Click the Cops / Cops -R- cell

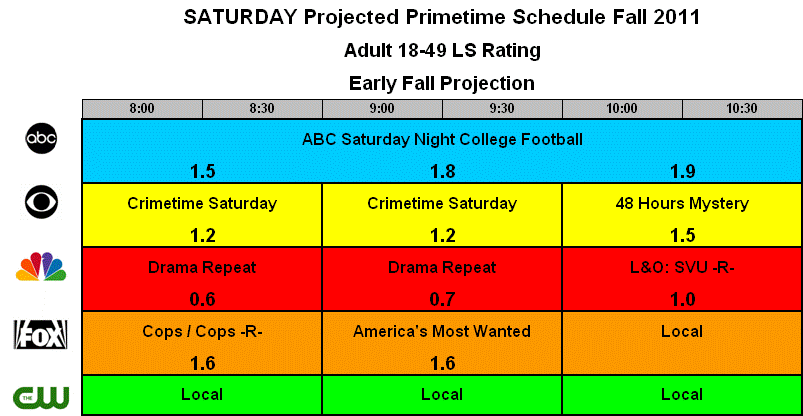coord(202,343)
